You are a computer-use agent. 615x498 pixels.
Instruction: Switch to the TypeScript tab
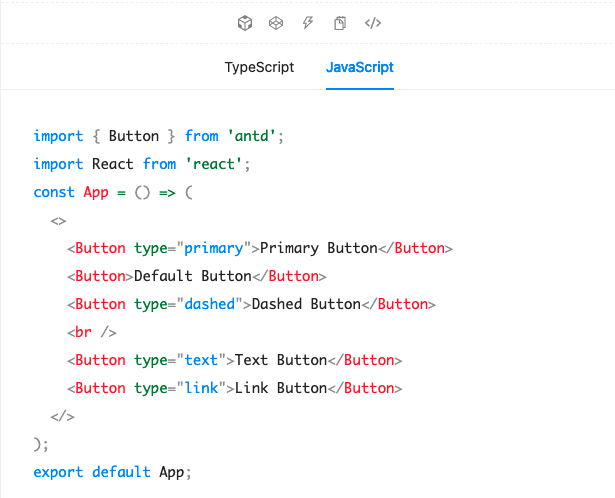[x=259, y=68]
